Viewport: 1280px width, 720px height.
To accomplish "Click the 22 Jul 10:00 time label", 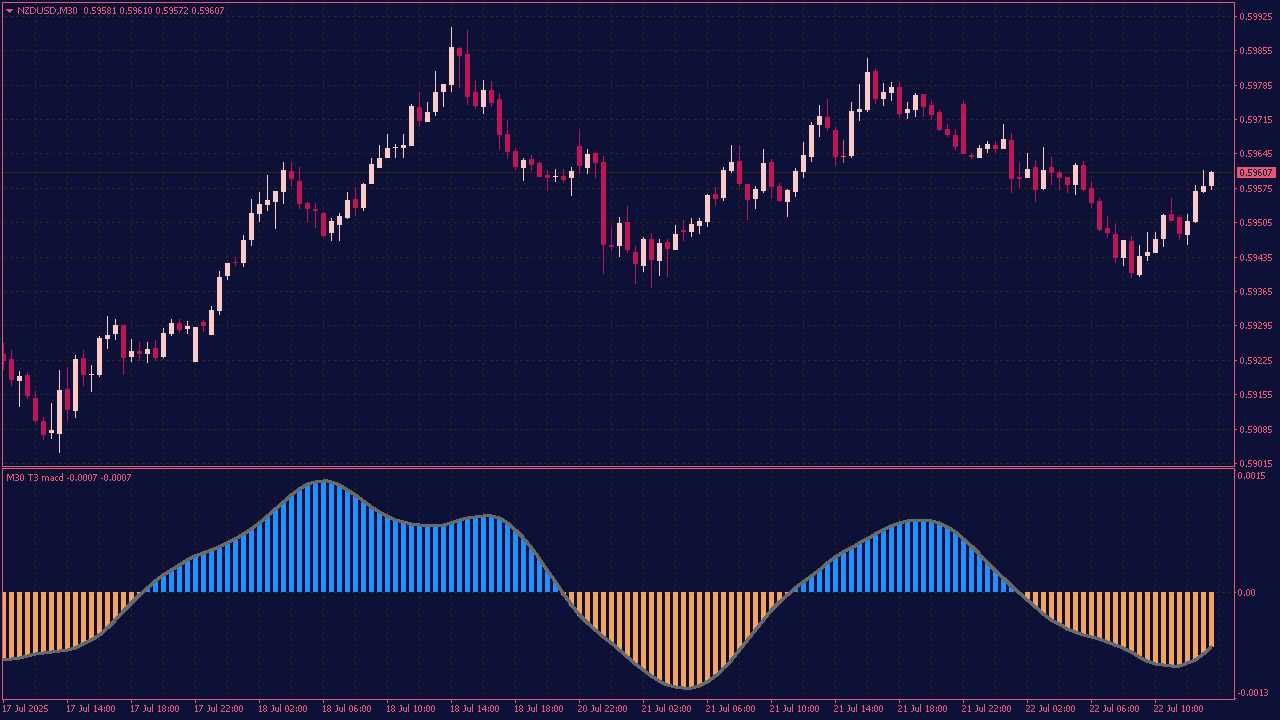I will click(1181, 709).
